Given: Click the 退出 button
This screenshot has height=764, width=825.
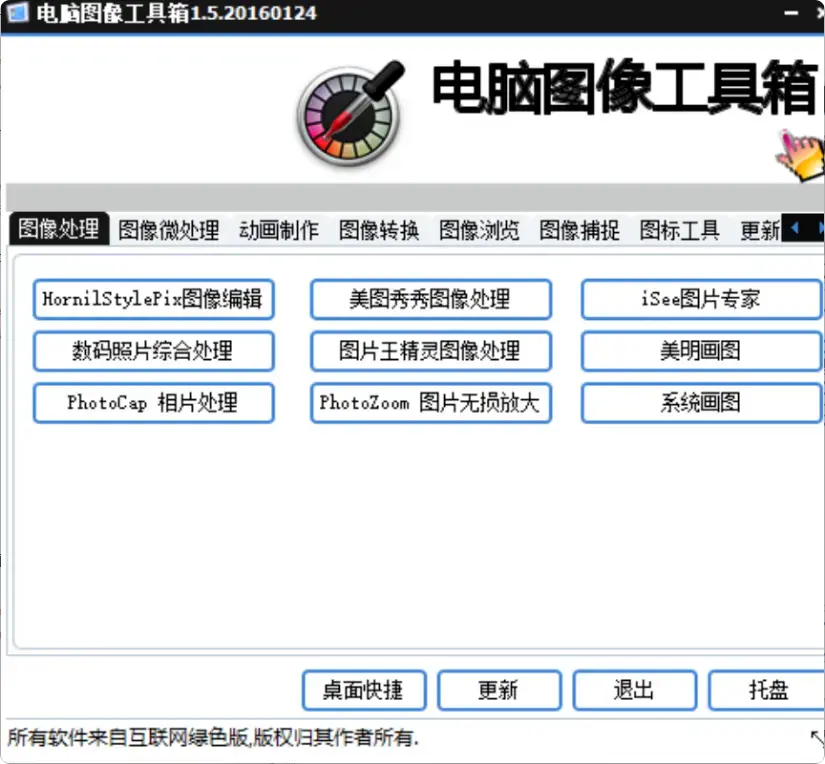Looking at the screenshot, I should pyautogui.click(x=634, y=690).
